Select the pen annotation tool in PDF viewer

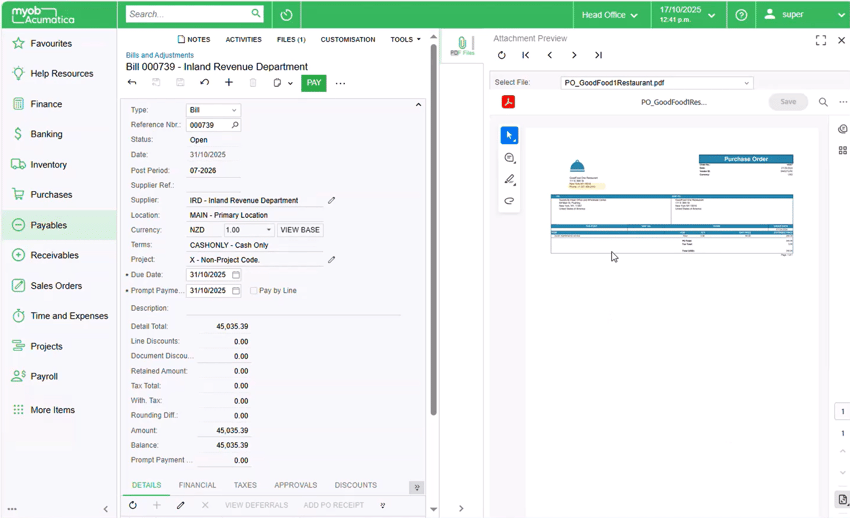(509, 180)
